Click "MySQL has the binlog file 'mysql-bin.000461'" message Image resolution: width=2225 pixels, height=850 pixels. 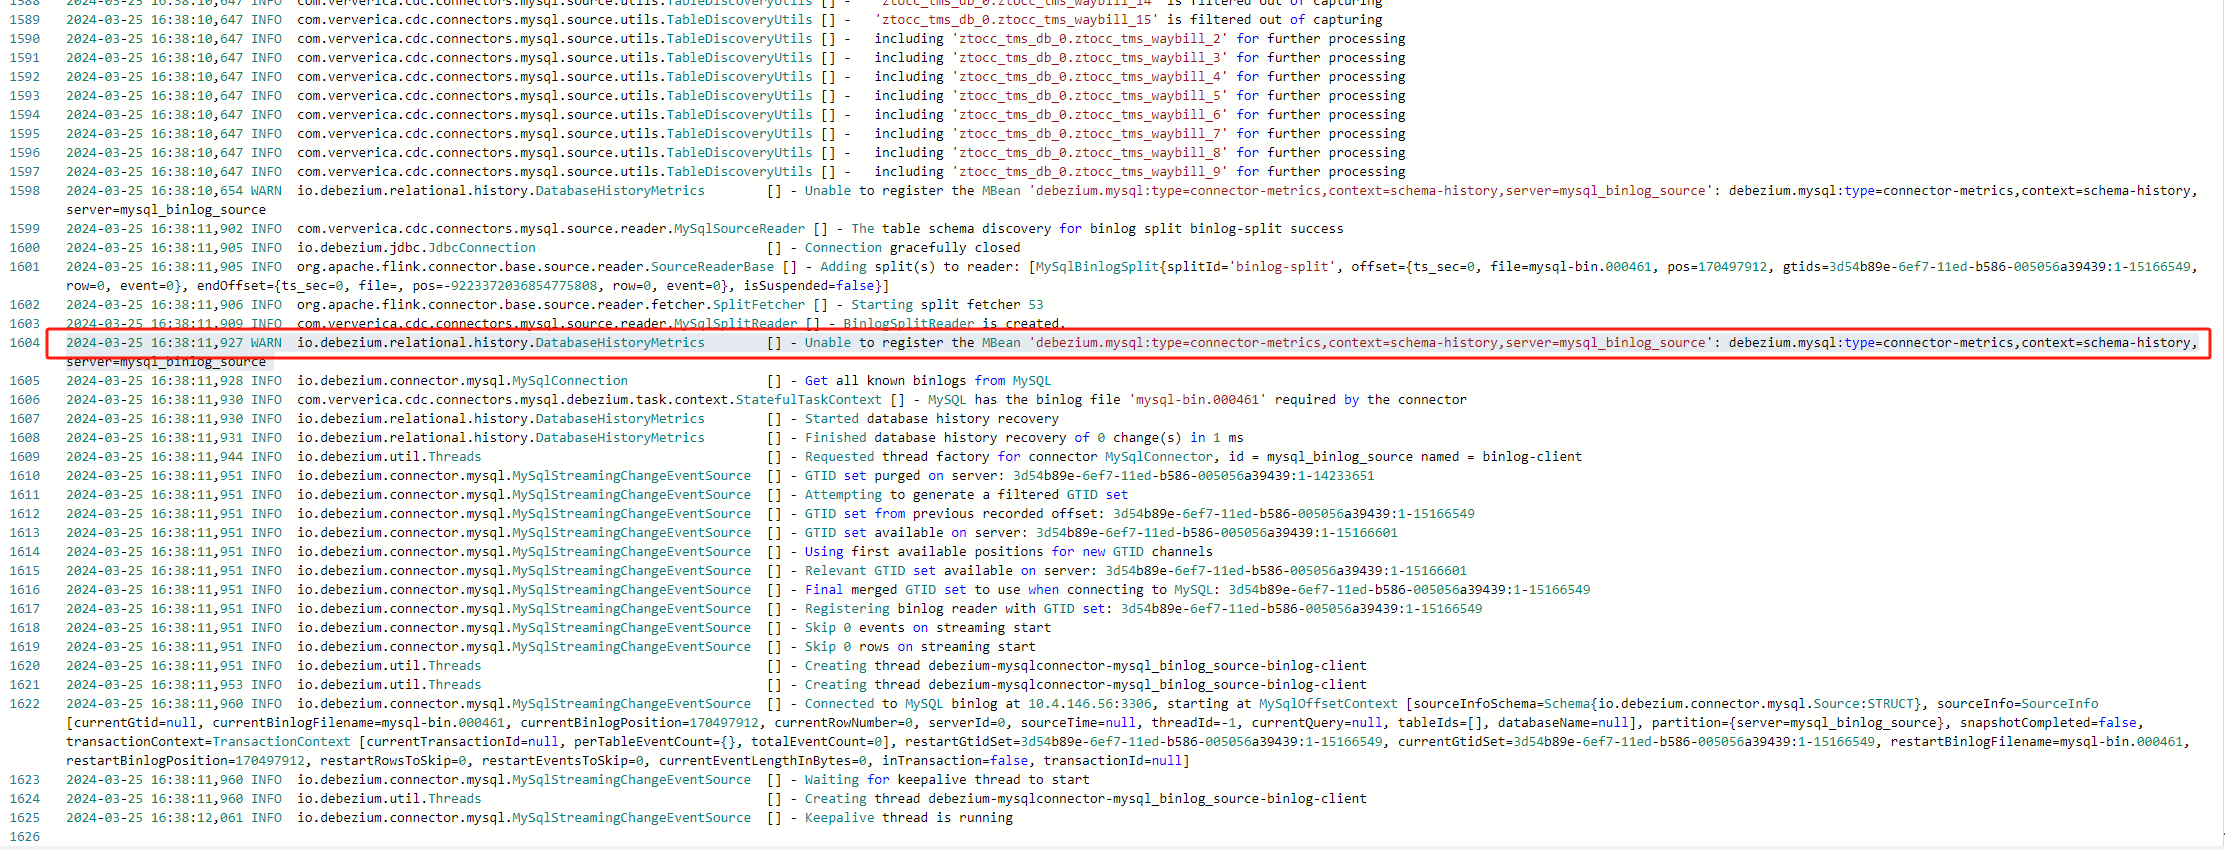coord(1097,400)
